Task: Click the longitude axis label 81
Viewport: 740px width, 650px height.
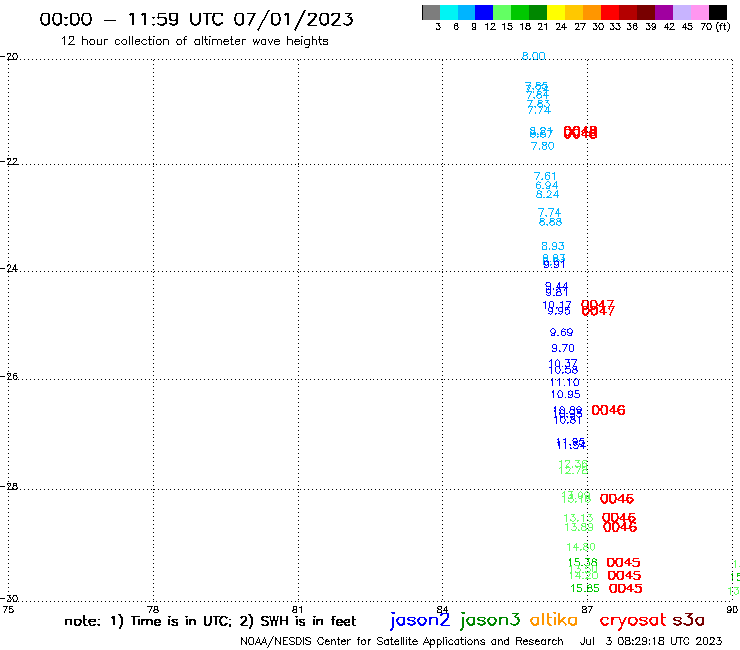Action: point(297,609)
